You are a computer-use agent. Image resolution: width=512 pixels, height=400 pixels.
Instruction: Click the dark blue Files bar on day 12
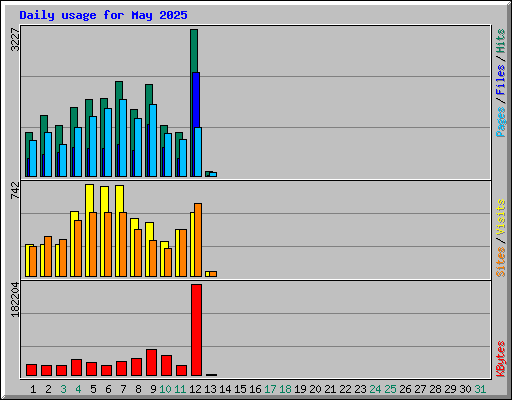click(x=196, y=100)
